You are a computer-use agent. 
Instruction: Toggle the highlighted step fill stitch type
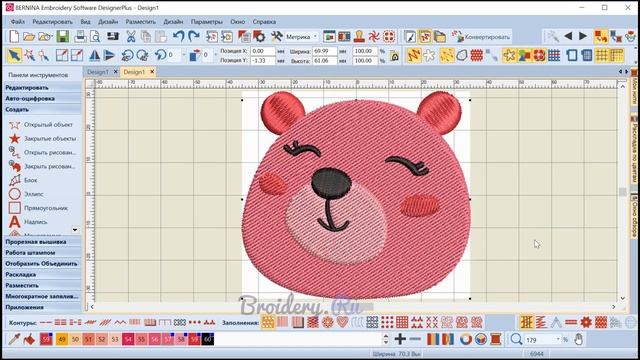coord(268,322)
